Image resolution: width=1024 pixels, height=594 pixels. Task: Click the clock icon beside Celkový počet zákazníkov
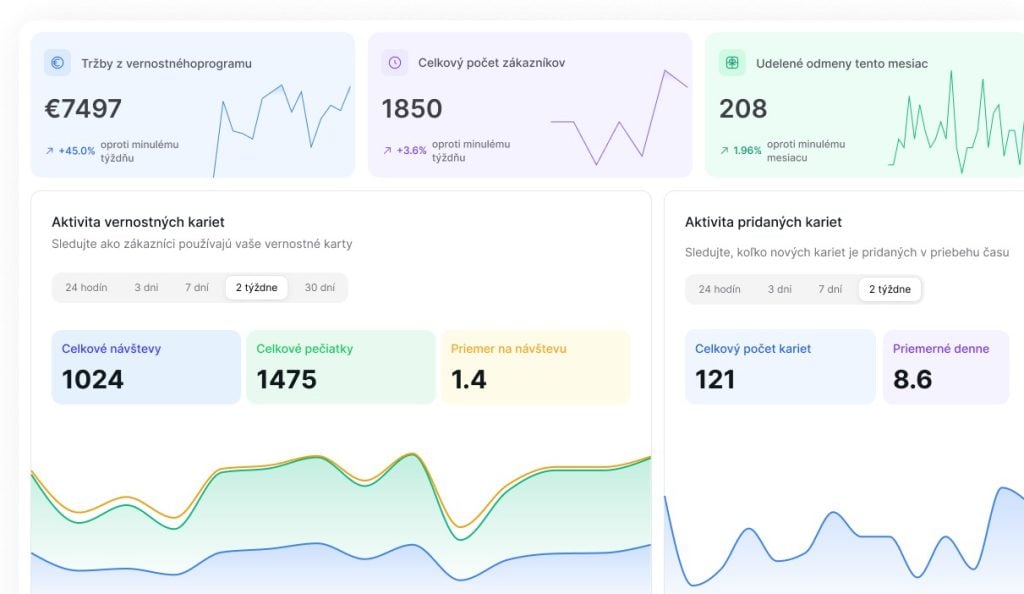click(x=395, y=63)
